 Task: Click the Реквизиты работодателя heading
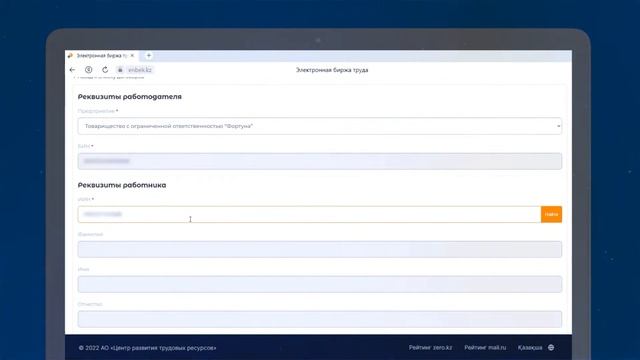(x=130, y=97)
